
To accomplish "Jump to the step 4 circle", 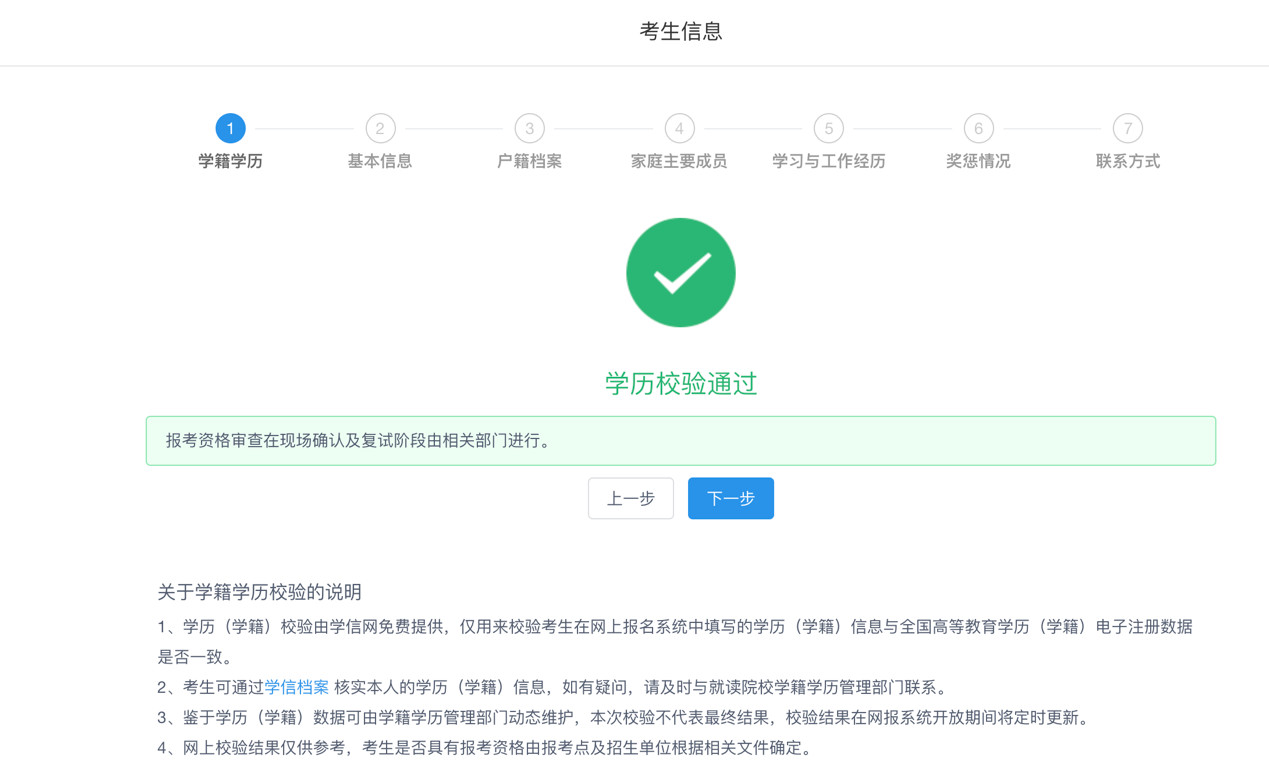I will [x=679, y=128].
